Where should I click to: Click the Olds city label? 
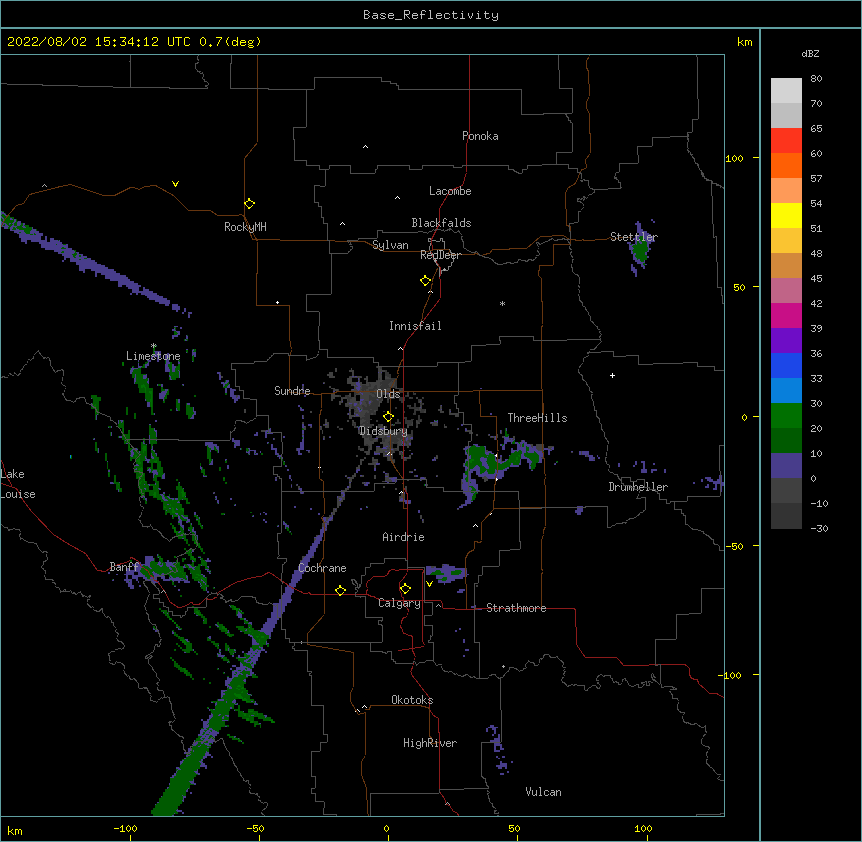[x=388, y=394]
